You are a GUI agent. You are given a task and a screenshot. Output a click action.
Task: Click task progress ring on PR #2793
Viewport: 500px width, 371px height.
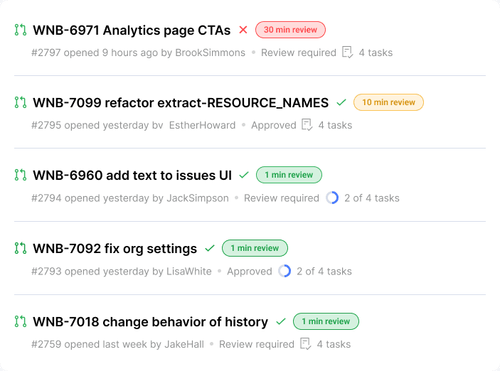[284, 271]
